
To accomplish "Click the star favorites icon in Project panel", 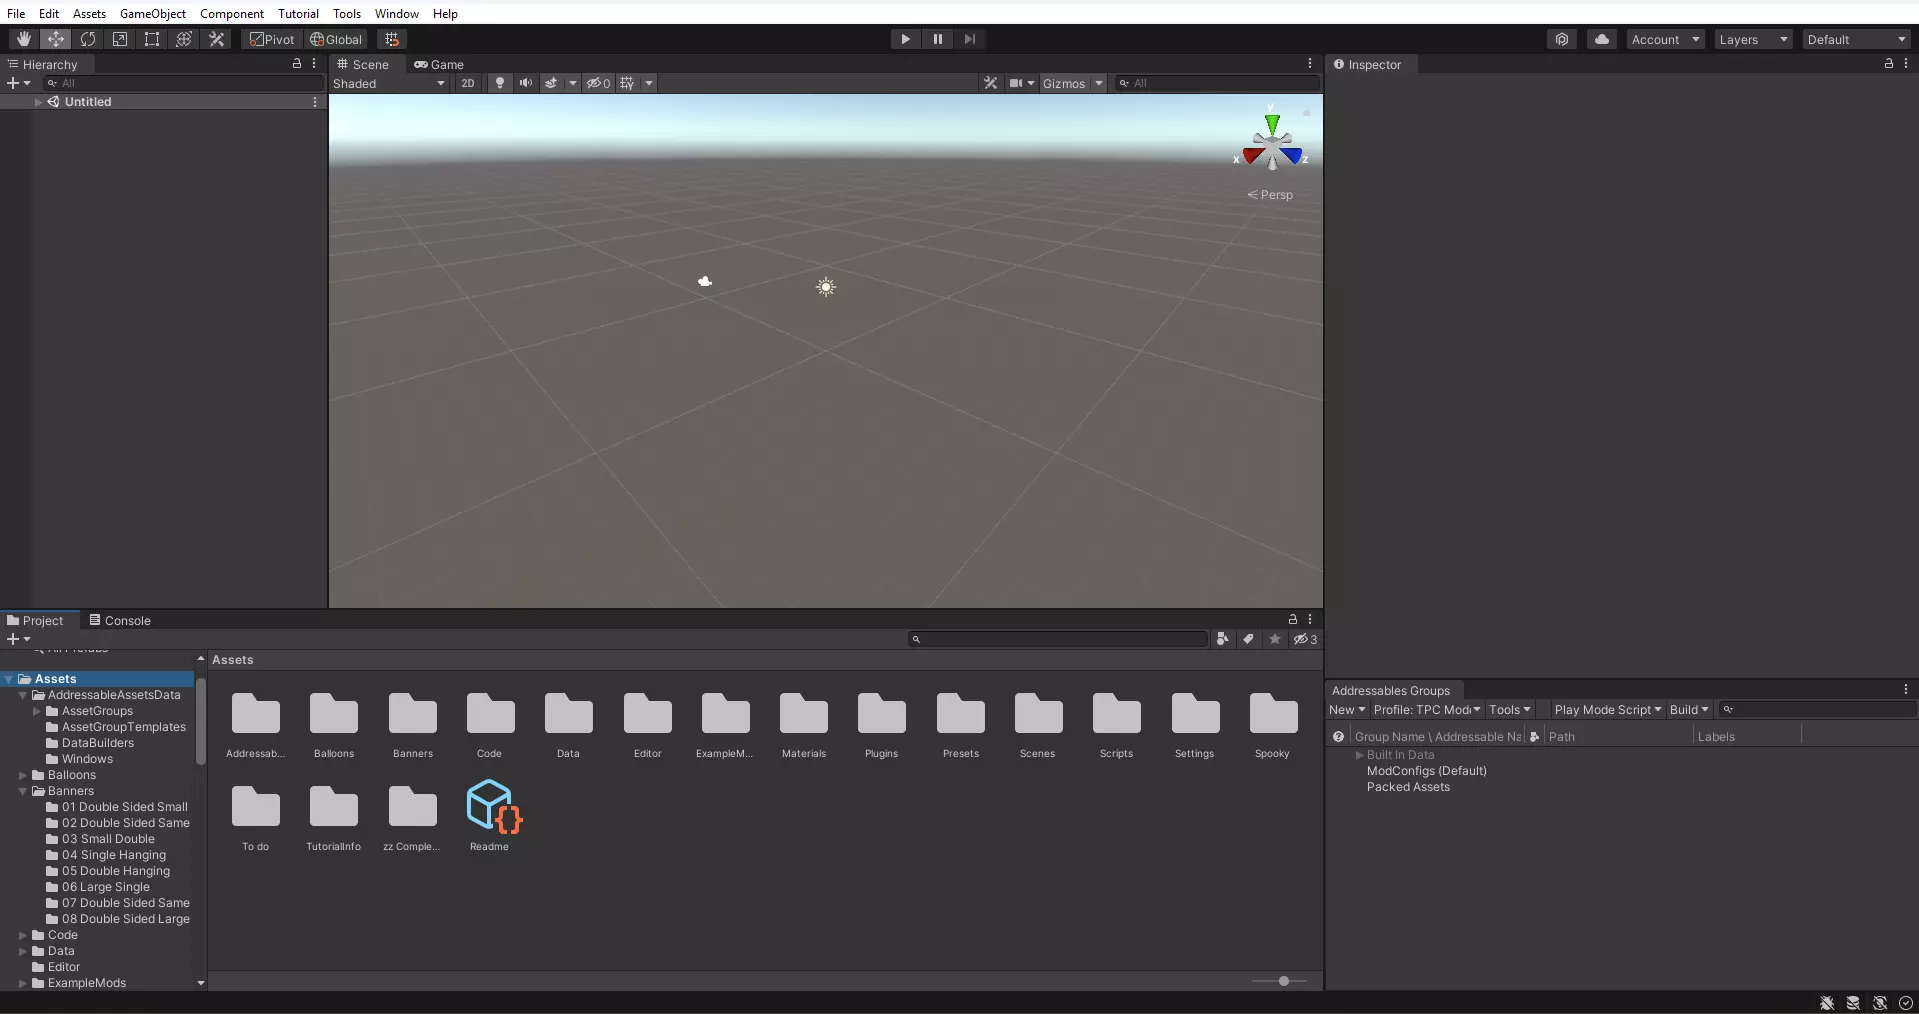I will [x=1275, y=639].
